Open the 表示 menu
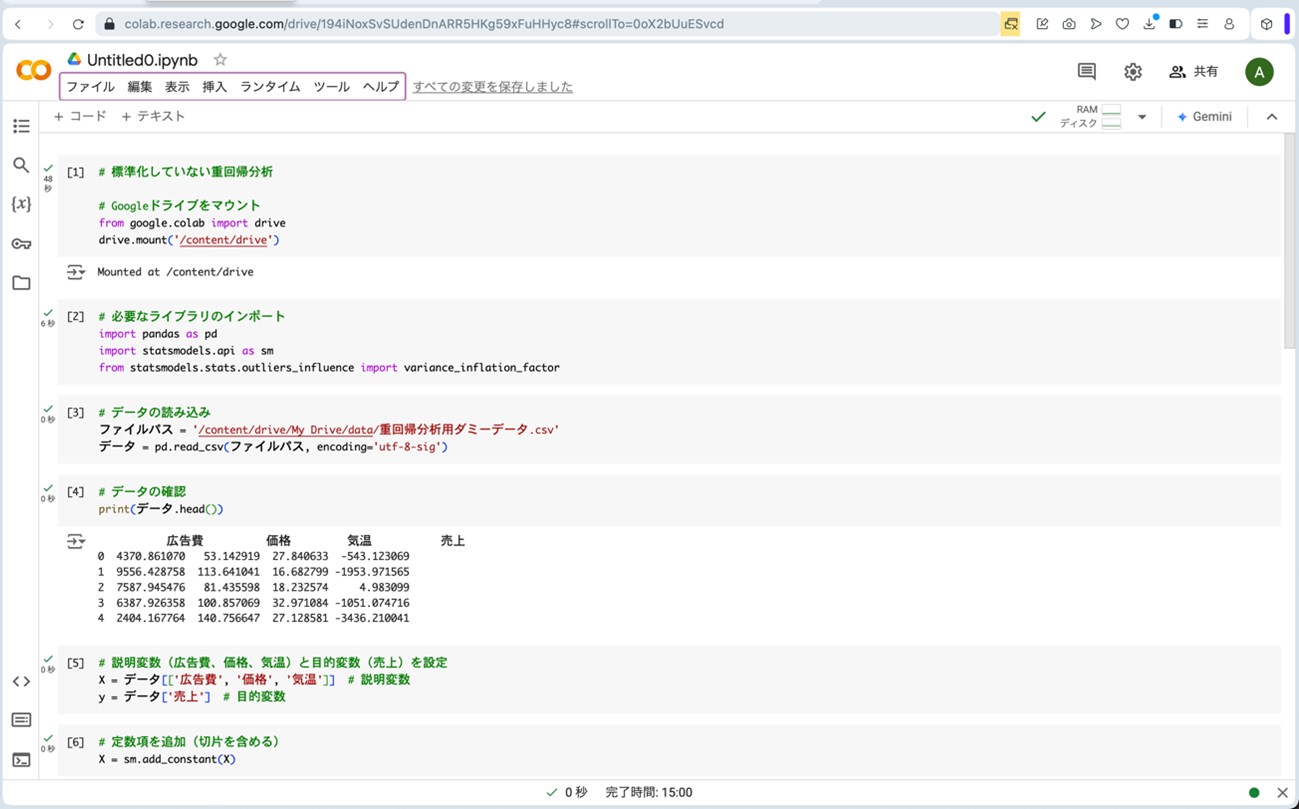 pos(177,87)
